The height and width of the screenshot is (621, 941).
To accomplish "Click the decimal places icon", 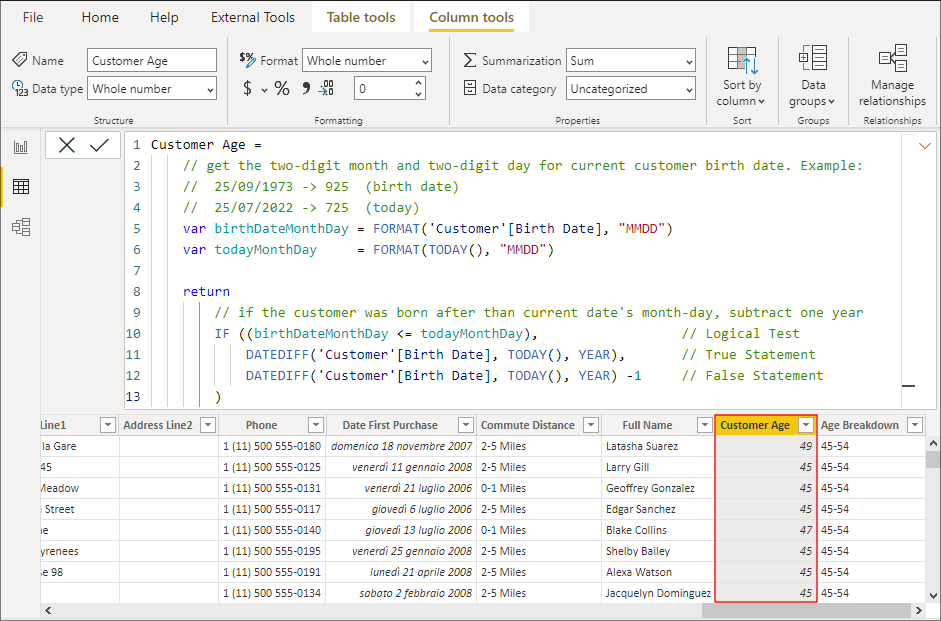I will point(326,88).
